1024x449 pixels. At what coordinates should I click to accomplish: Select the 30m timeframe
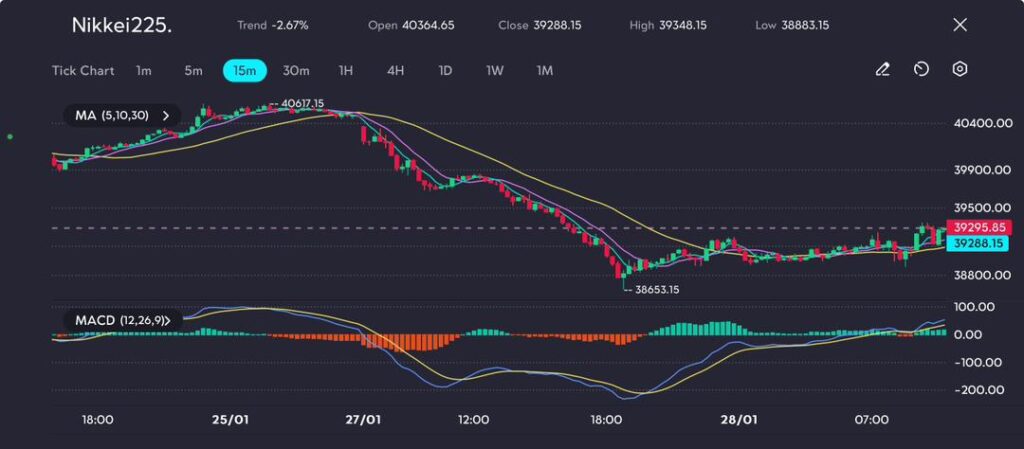296,70
